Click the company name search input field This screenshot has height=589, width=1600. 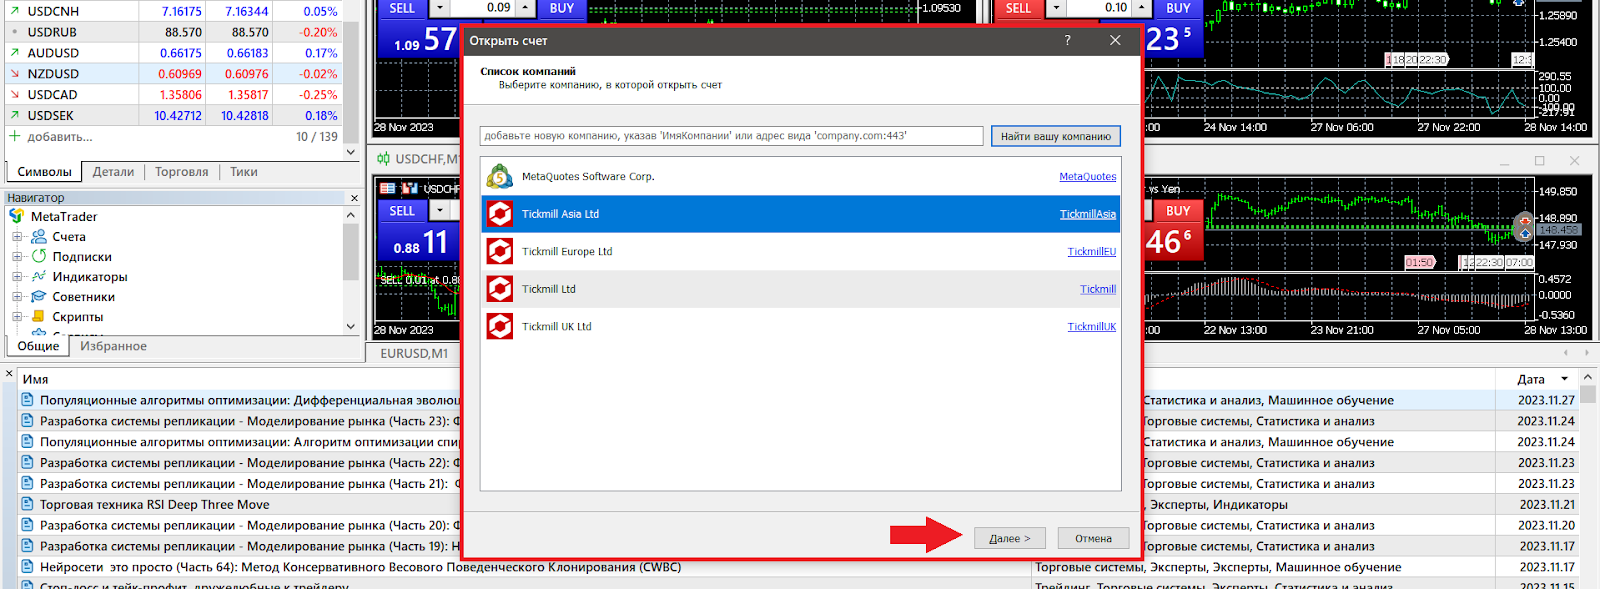pyautogui.click(x=732, y=136)
